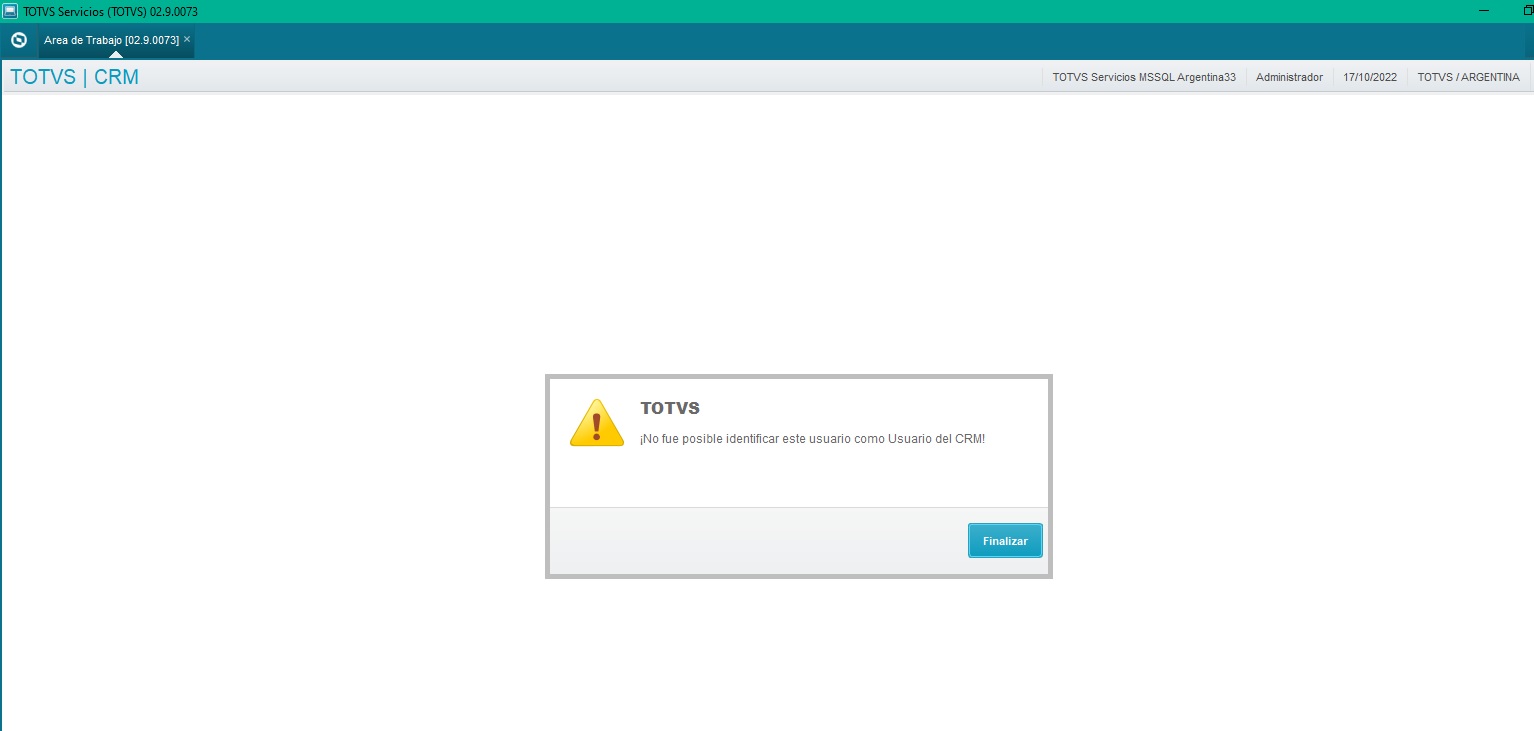Click the message about Usuario del CRM
Screen dimensions: 1534x731
(x=813, y=439)
